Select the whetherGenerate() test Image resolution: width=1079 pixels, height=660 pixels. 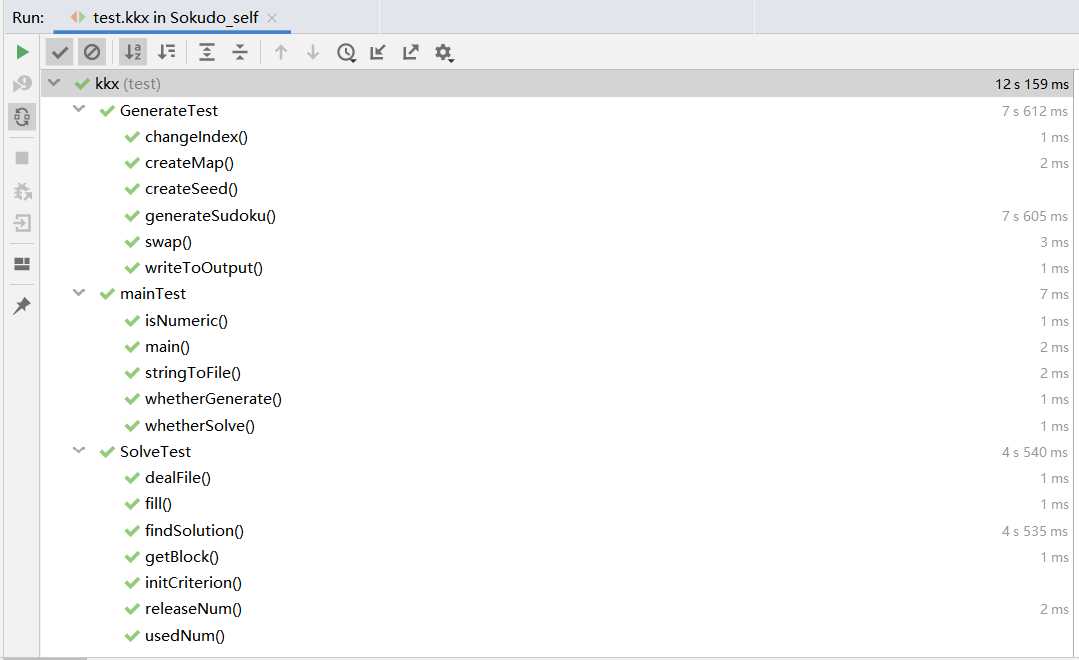click(x=557, y=399)
